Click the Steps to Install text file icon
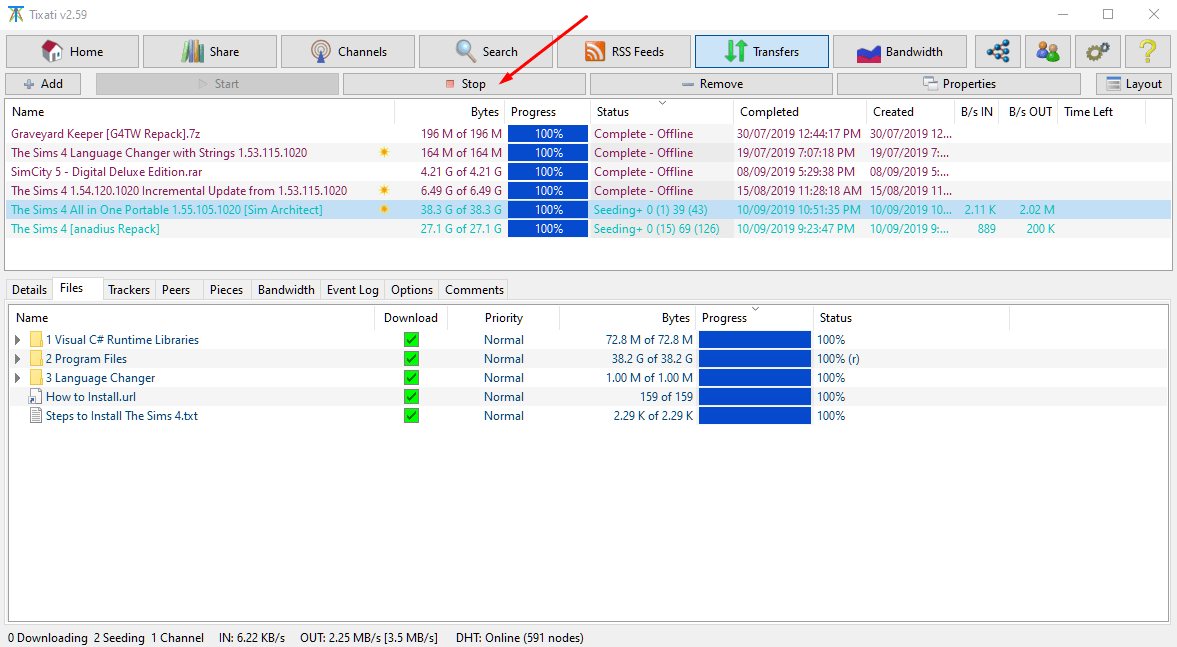The width and height of the screenshot is (1177, 647). (35, 415)
